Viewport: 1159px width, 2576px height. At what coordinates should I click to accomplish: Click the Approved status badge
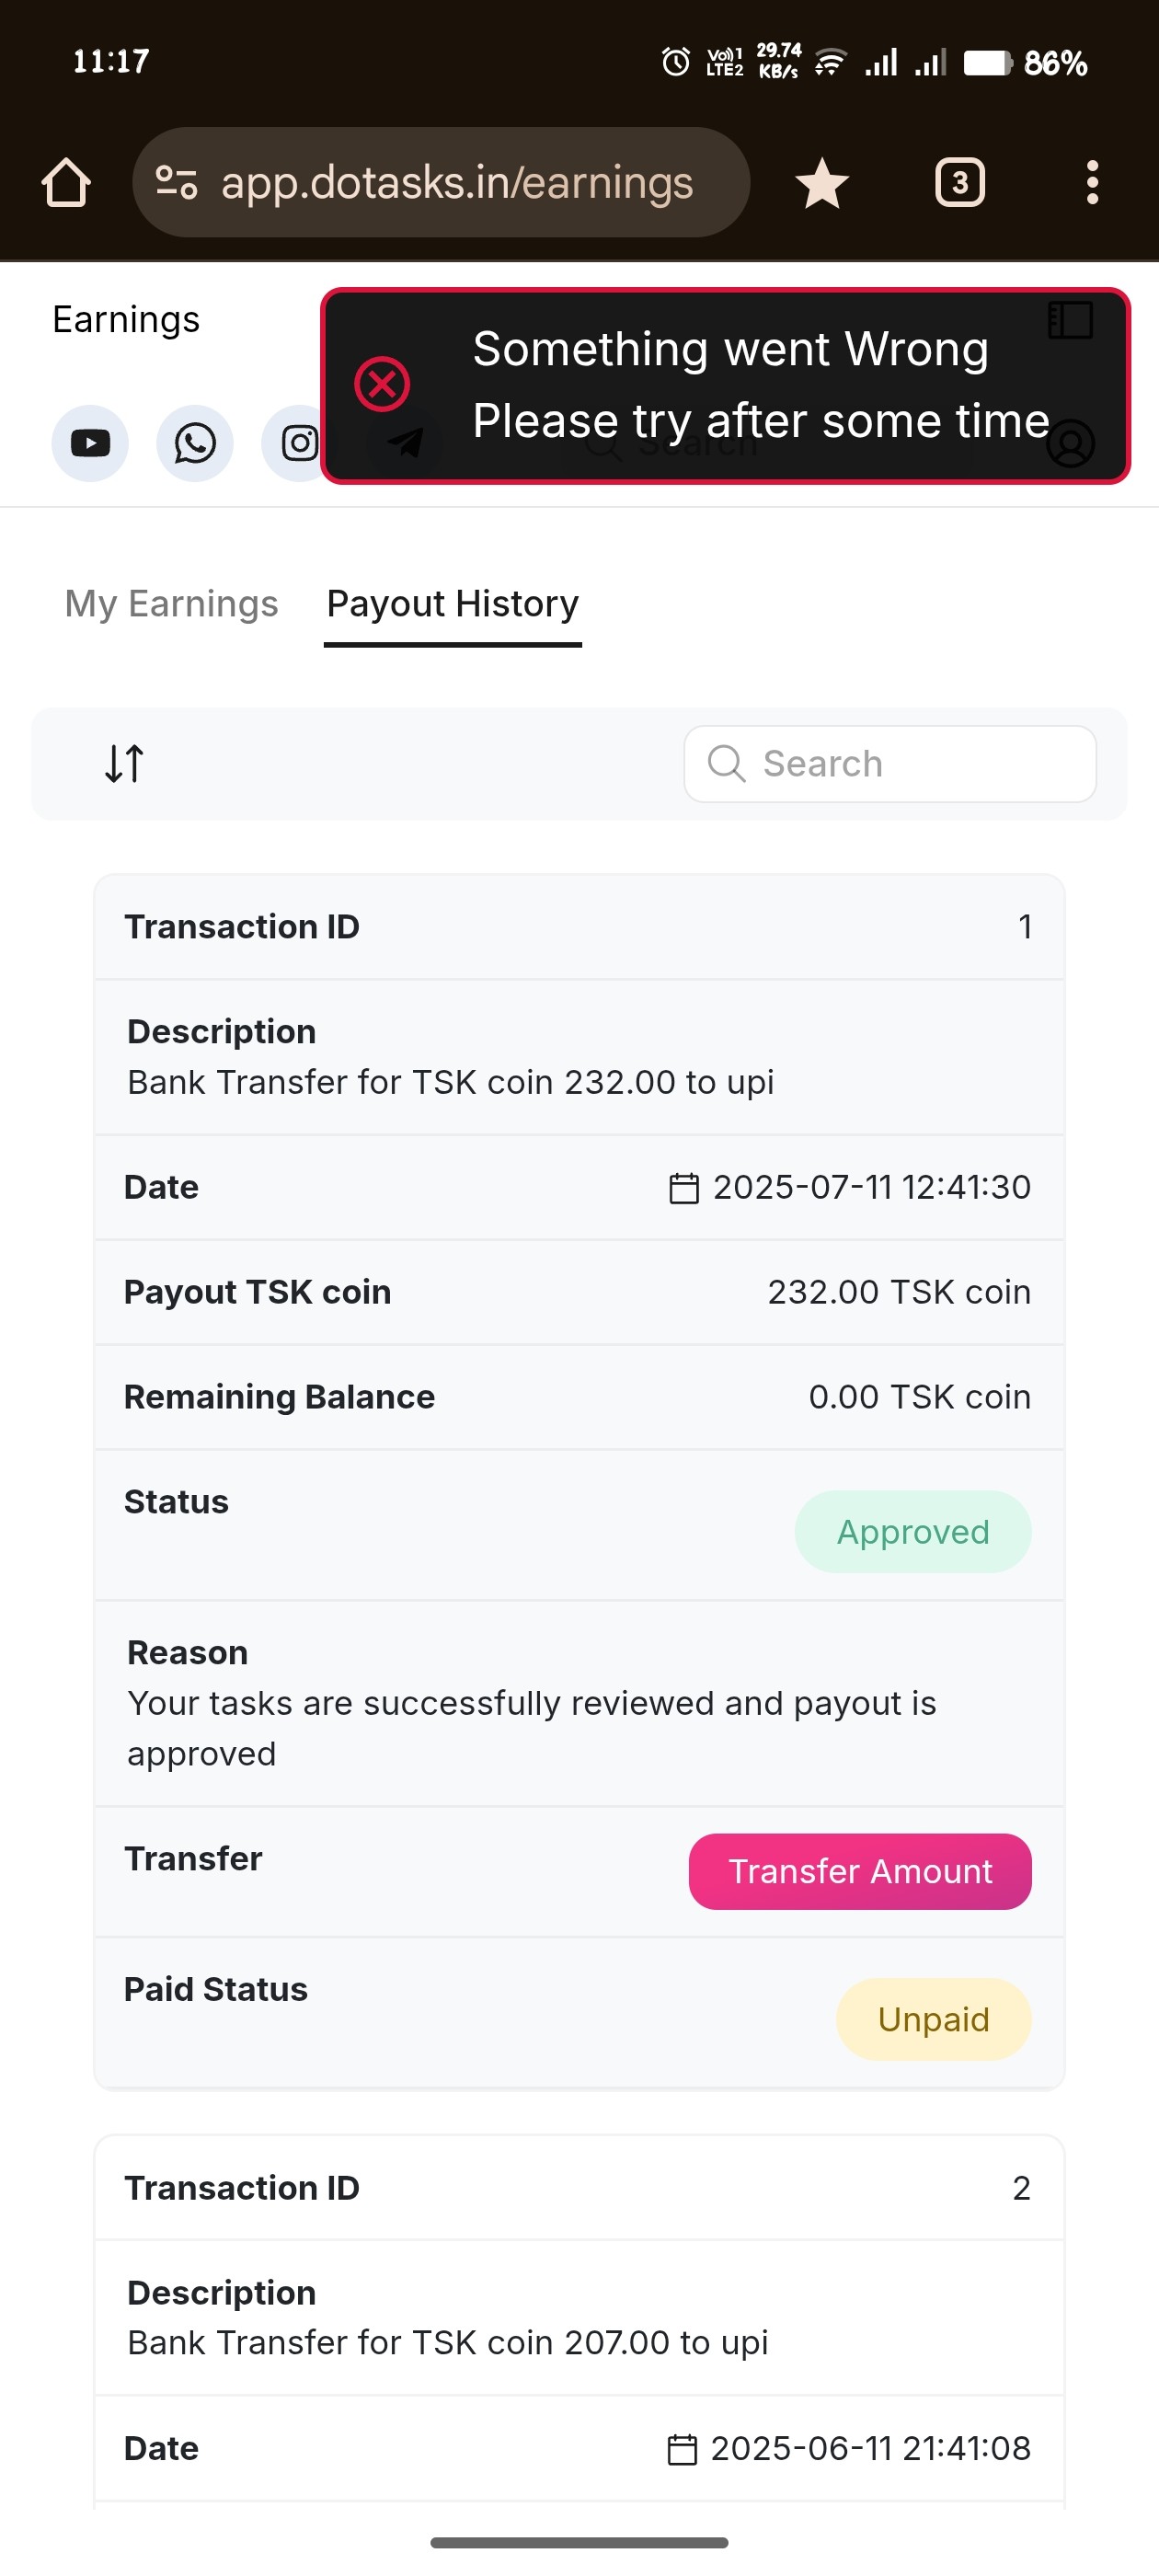(912, 1532)
